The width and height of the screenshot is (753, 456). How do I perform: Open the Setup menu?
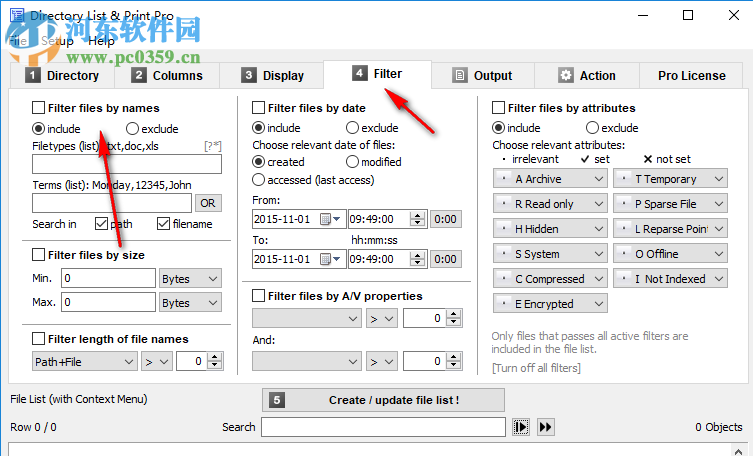pyautogui.click(x=57, y=41)
